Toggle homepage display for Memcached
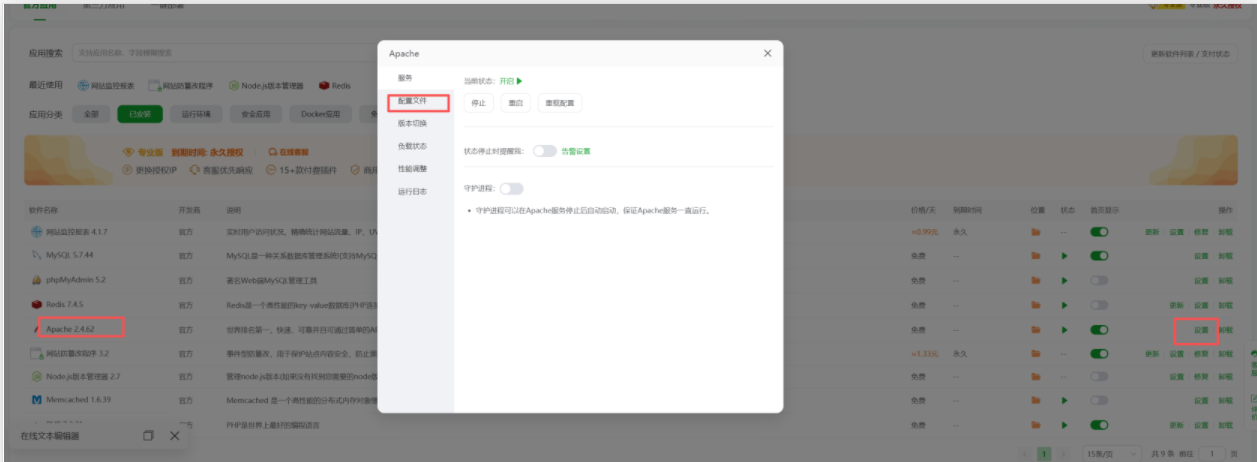 [x=1100, y=401]
